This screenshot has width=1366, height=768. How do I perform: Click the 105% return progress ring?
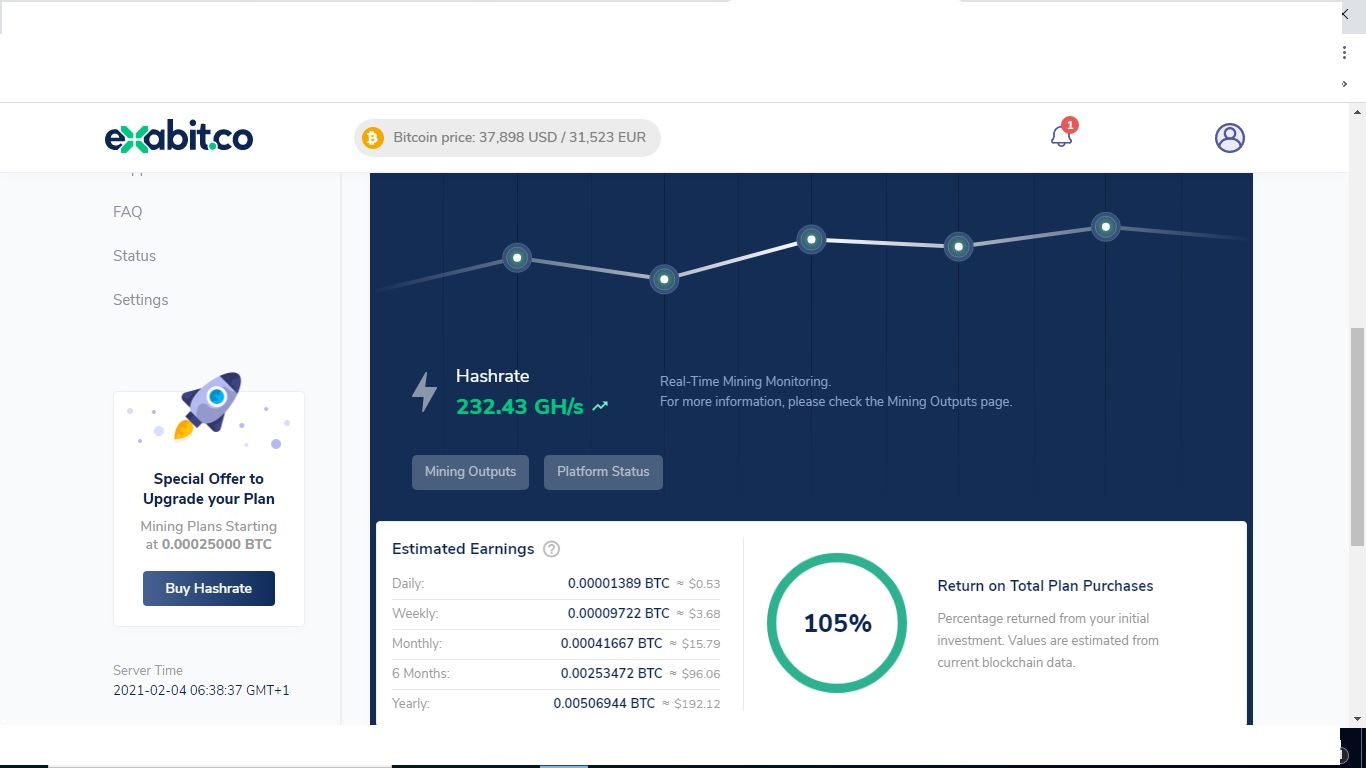tap(837, 623)
